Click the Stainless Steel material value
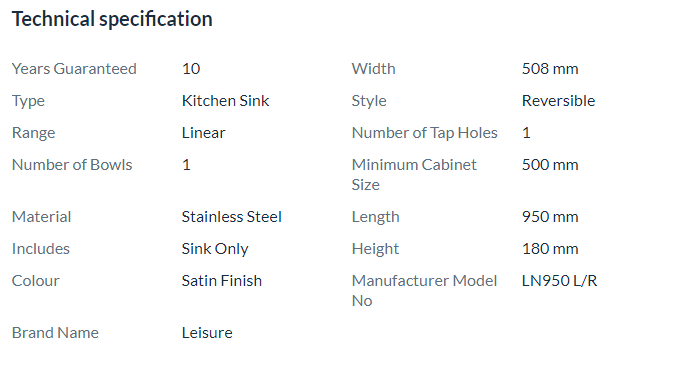Image resolution: width=685 pixels, height=372 pixels. tap(232, 217)
